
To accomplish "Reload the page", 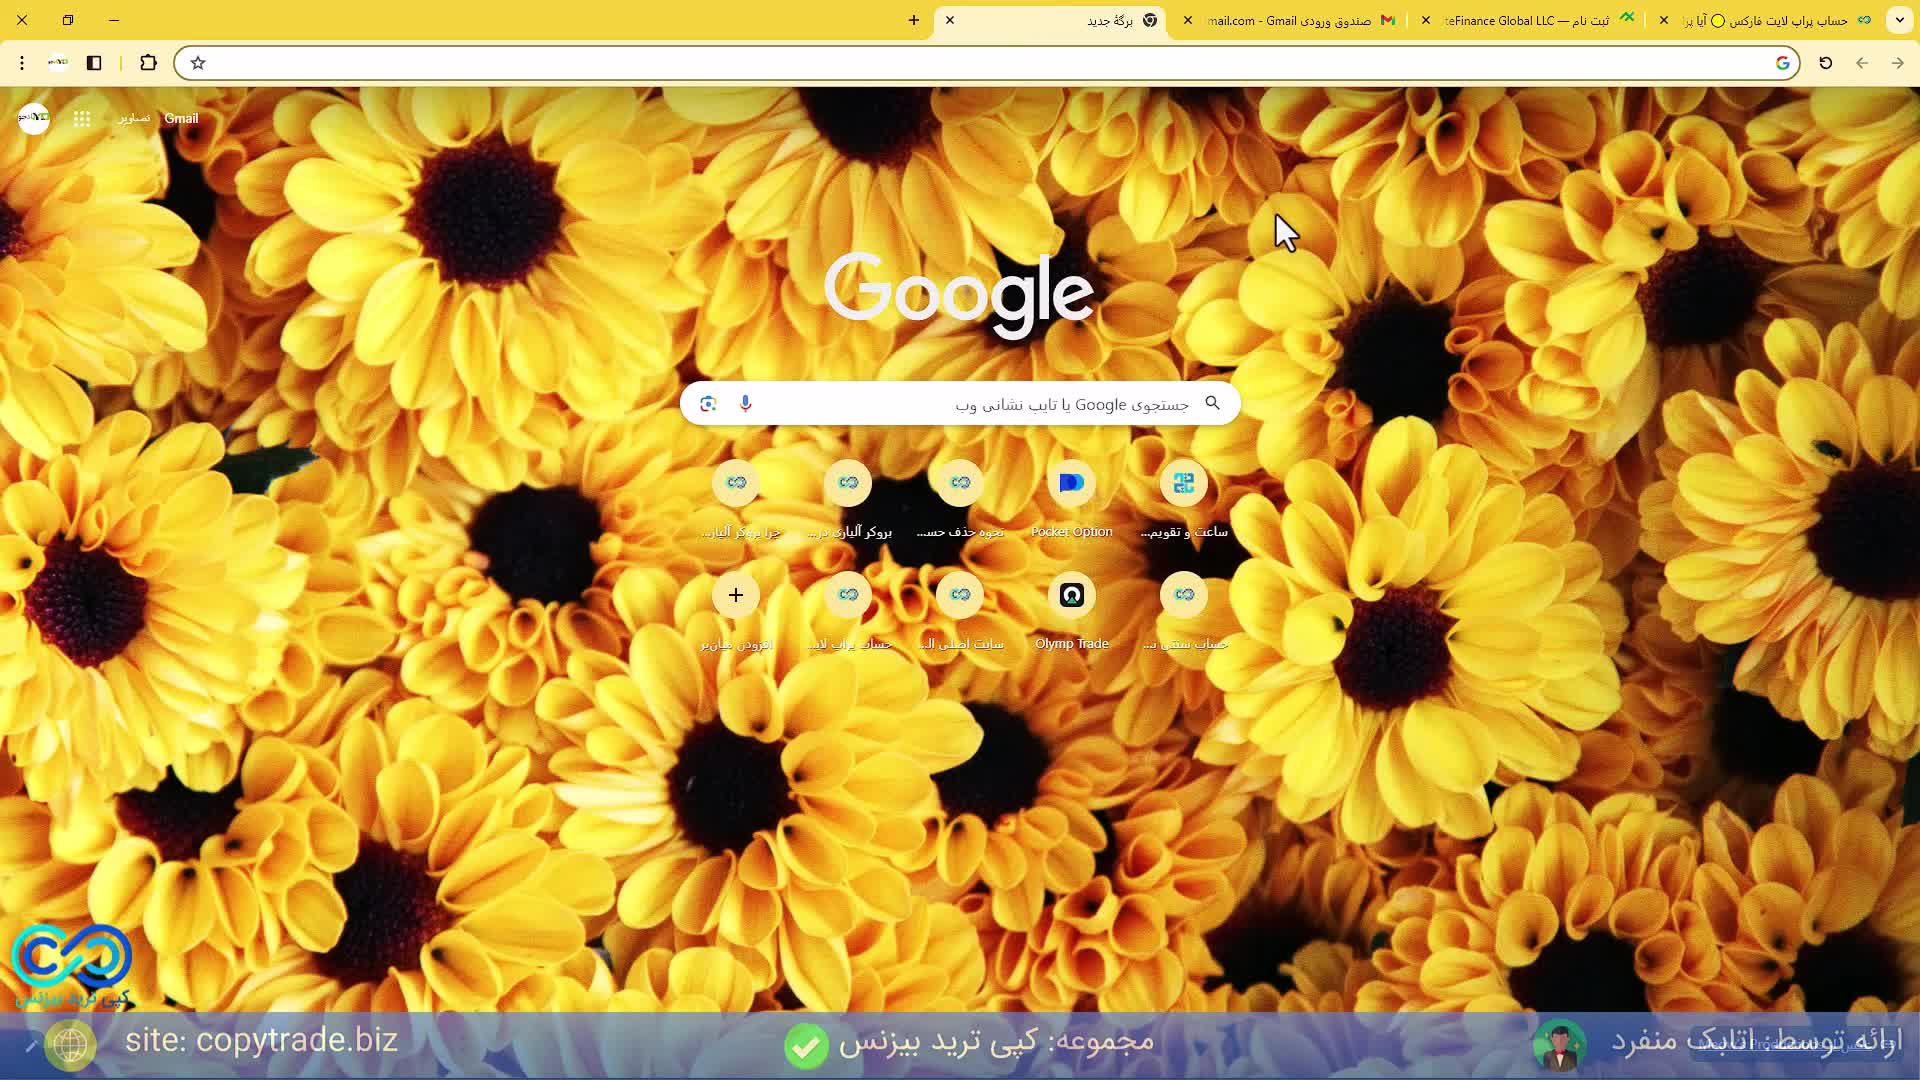I will point(1825,63).
